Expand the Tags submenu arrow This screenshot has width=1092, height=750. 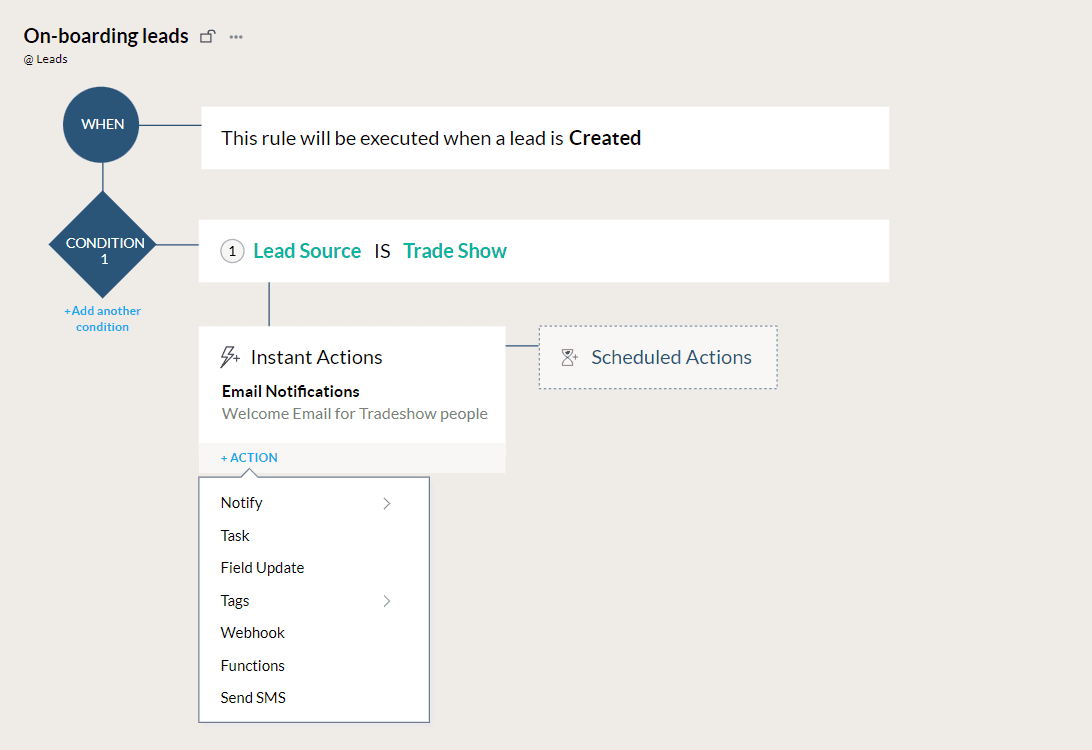[387, 601]
